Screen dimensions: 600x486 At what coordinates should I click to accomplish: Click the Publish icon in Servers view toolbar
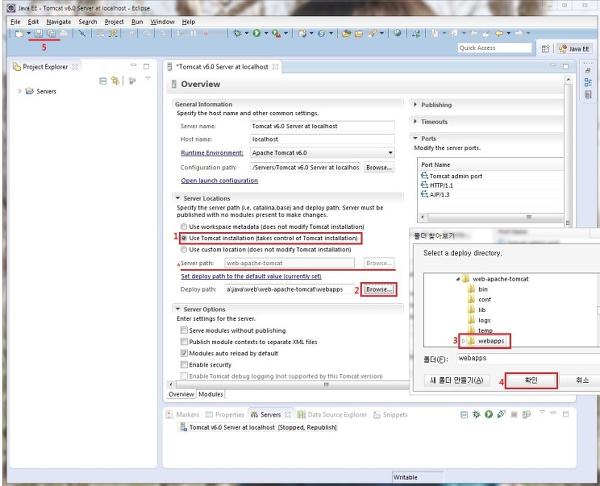tap(527, 414)
